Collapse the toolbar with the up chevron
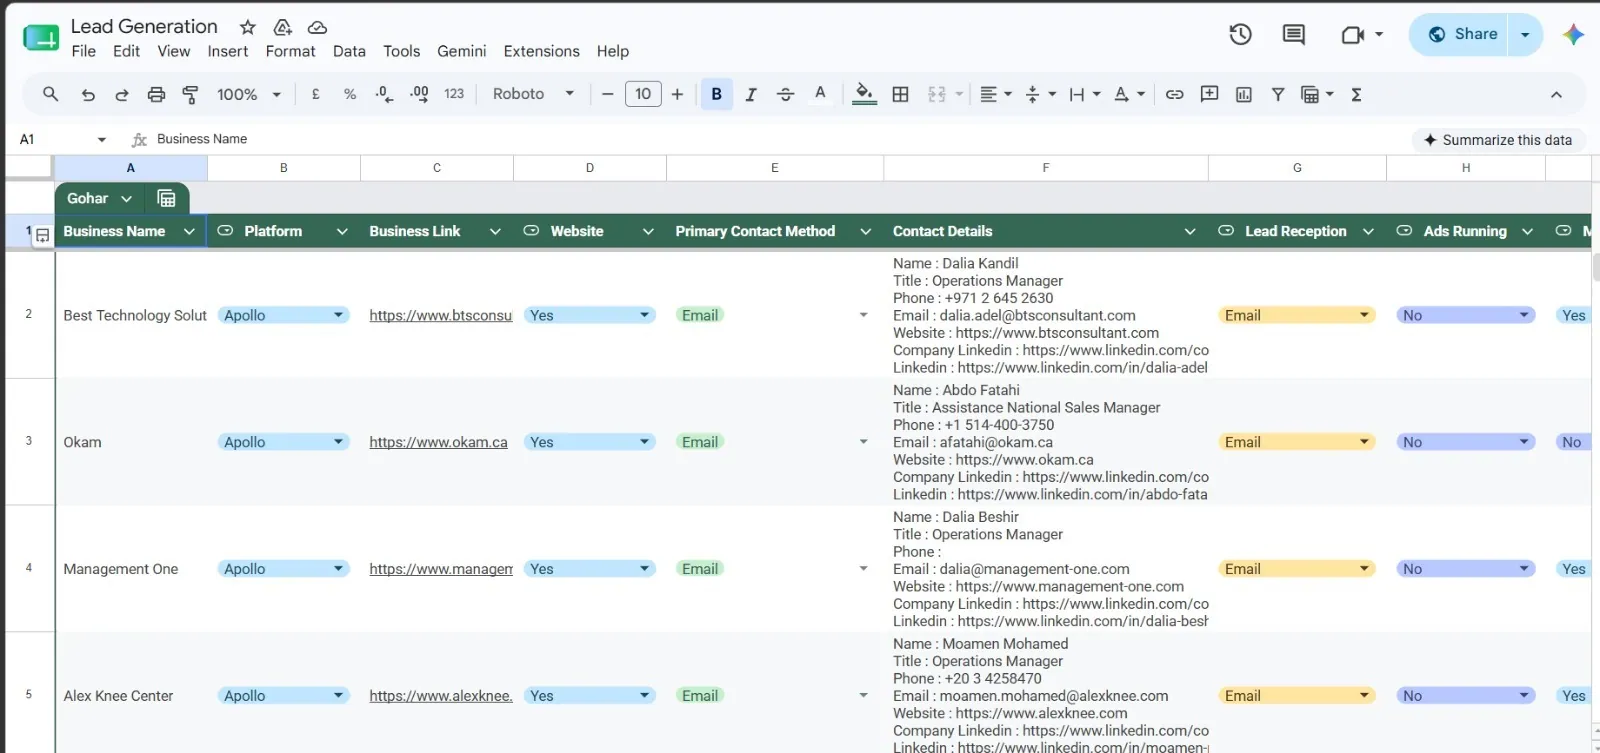Screen dimensions: 1600x753 (x=1556, y=94)
